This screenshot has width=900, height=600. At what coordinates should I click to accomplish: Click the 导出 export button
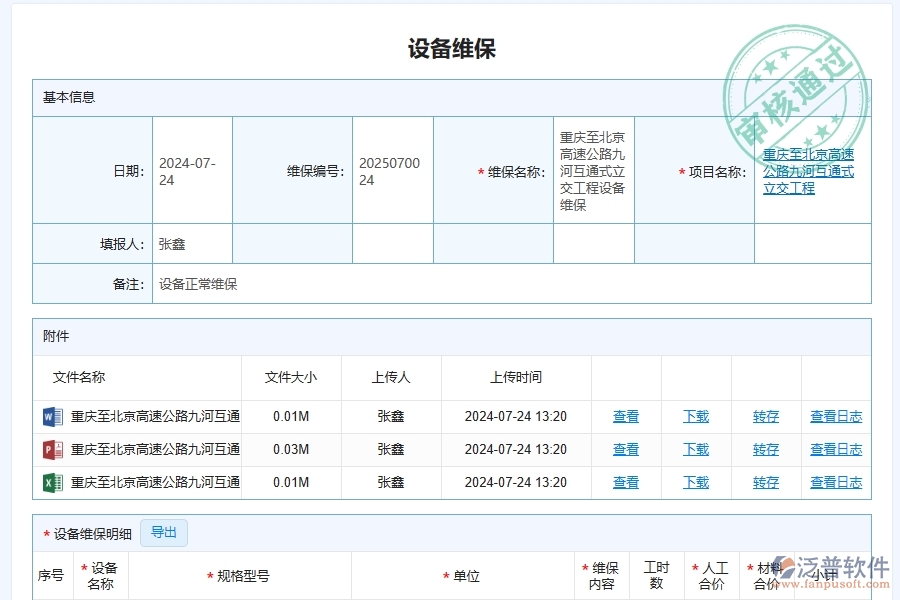[x=164, y=533]
